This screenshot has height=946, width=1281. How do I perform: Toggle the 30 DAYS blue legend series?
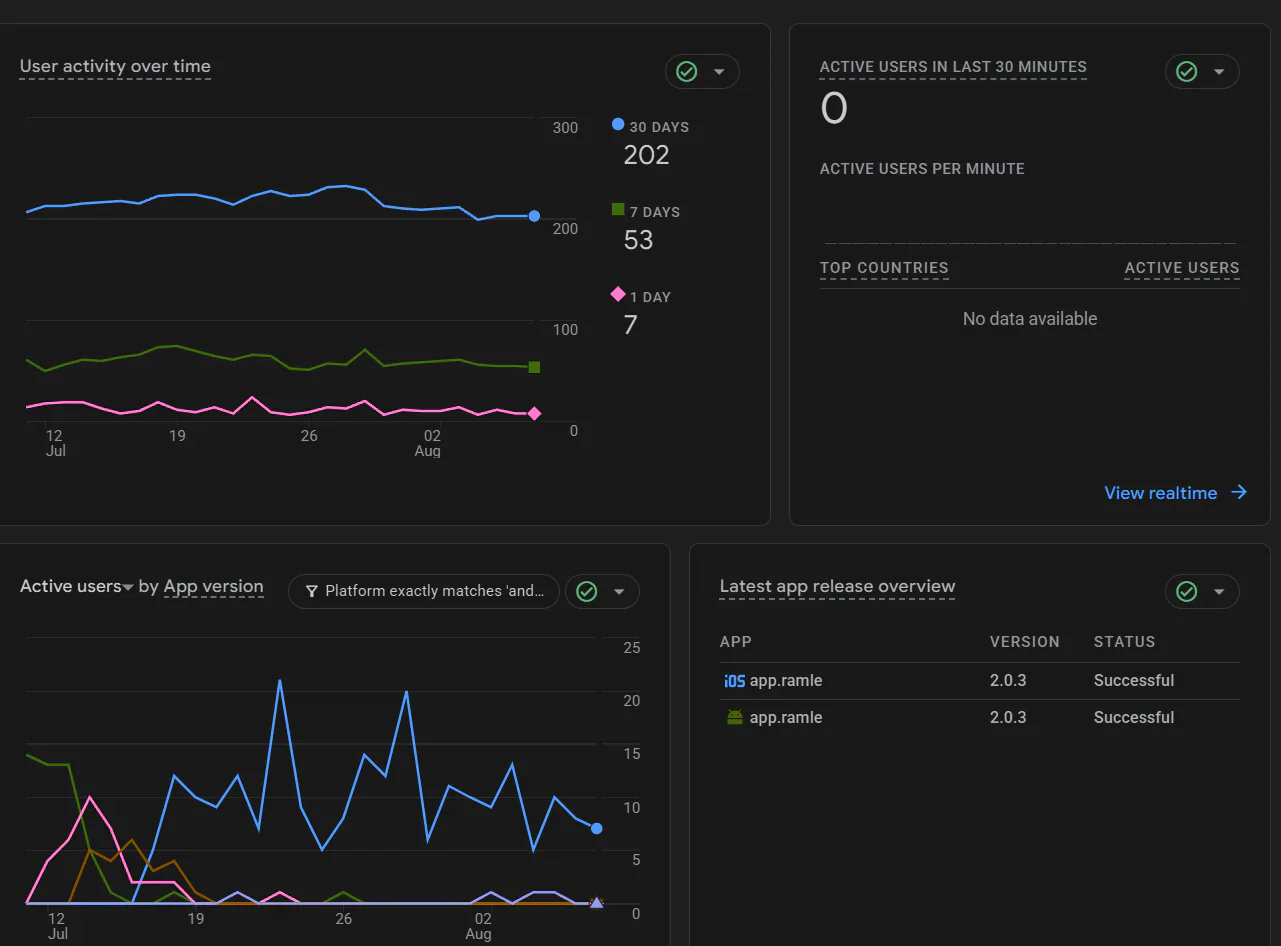point(651,127)
